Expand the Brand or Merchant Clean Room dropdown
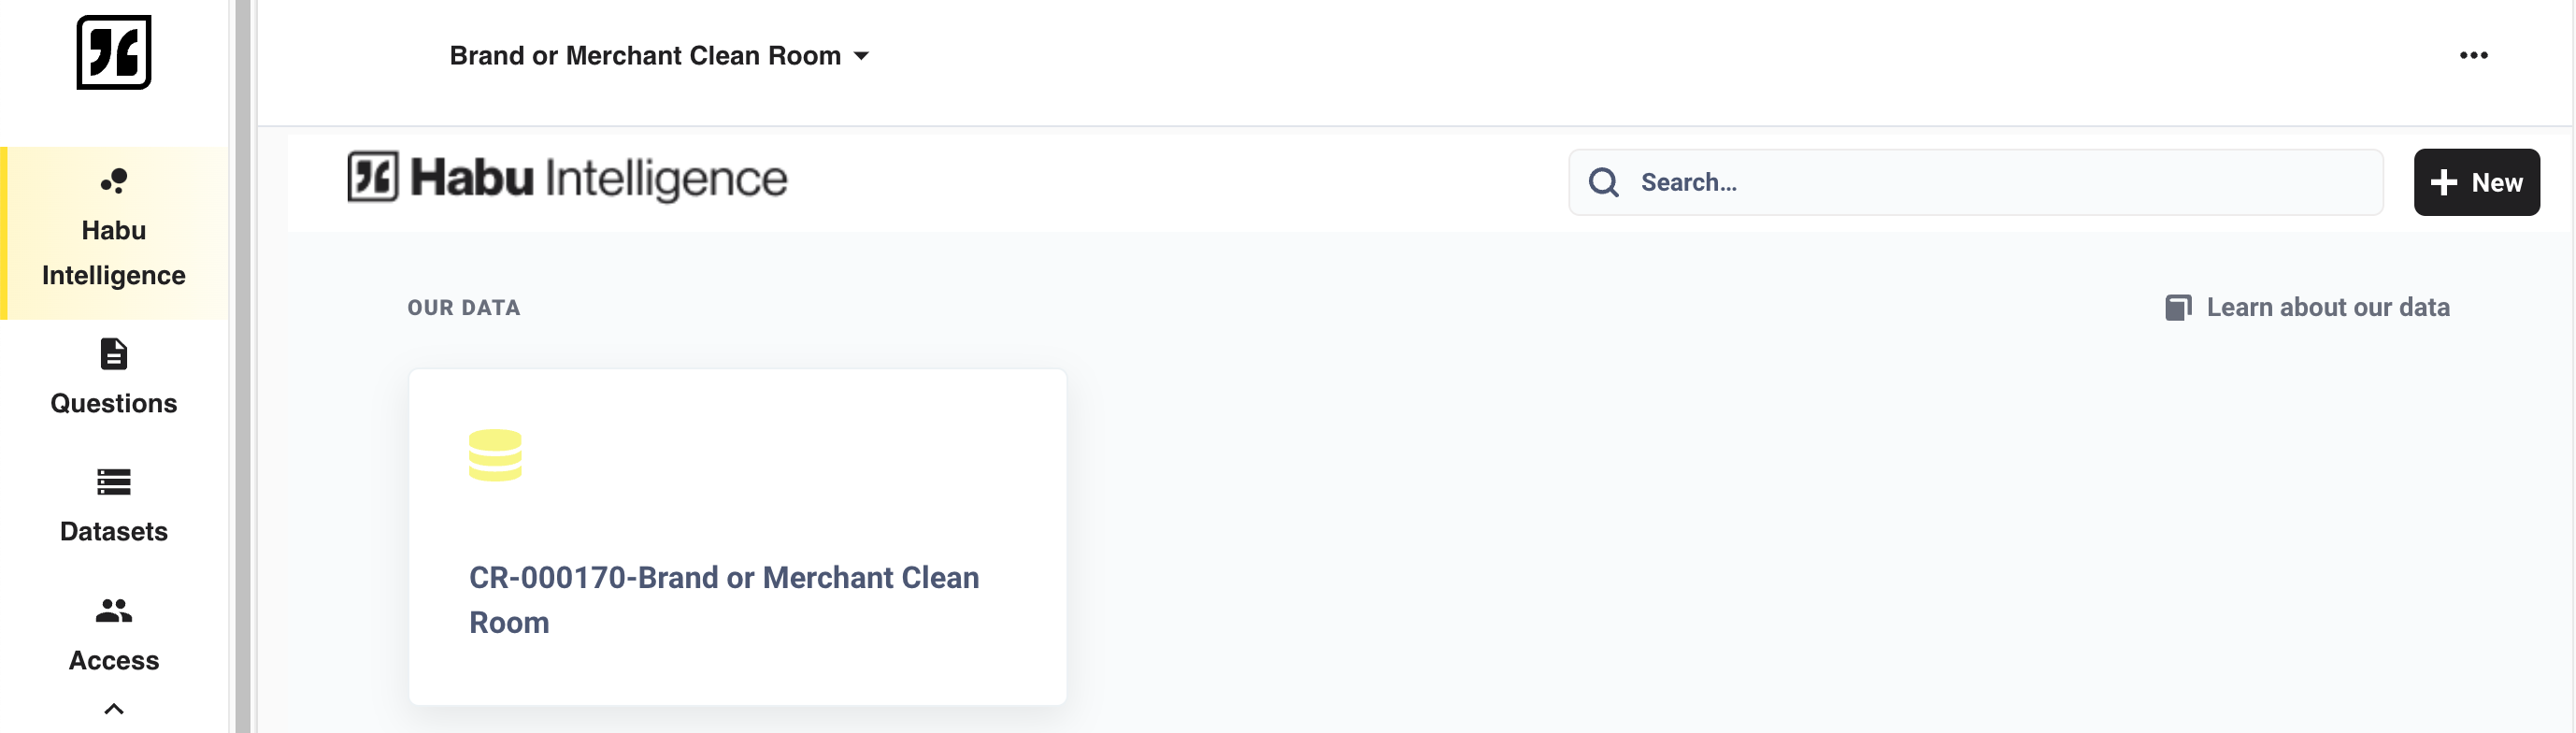2576x733 pixels. pos(659,55)
